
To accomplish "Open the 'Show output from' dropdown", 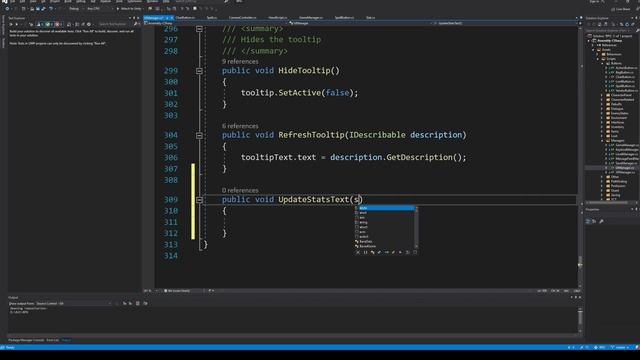I will click(73, 304).
